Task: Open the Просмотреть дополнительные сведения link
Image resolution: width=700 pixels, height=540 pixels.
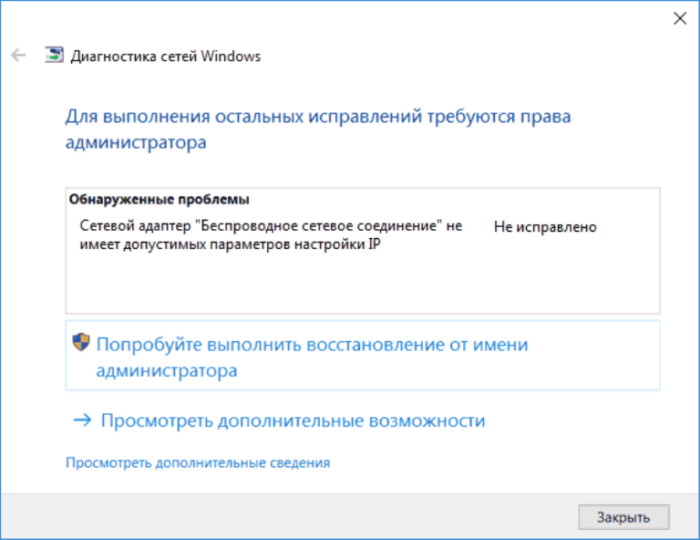Action: [x=197, y=463]
